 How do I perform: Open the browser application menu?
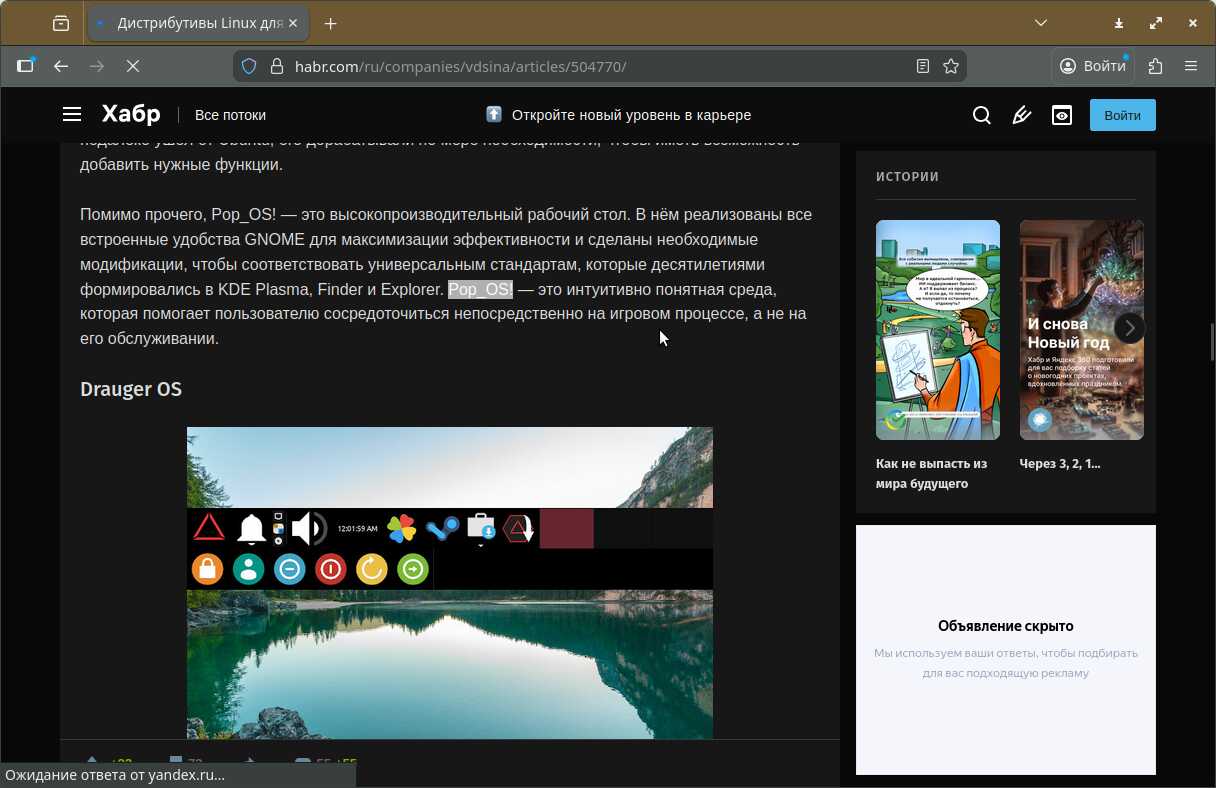pos(1191,66)
